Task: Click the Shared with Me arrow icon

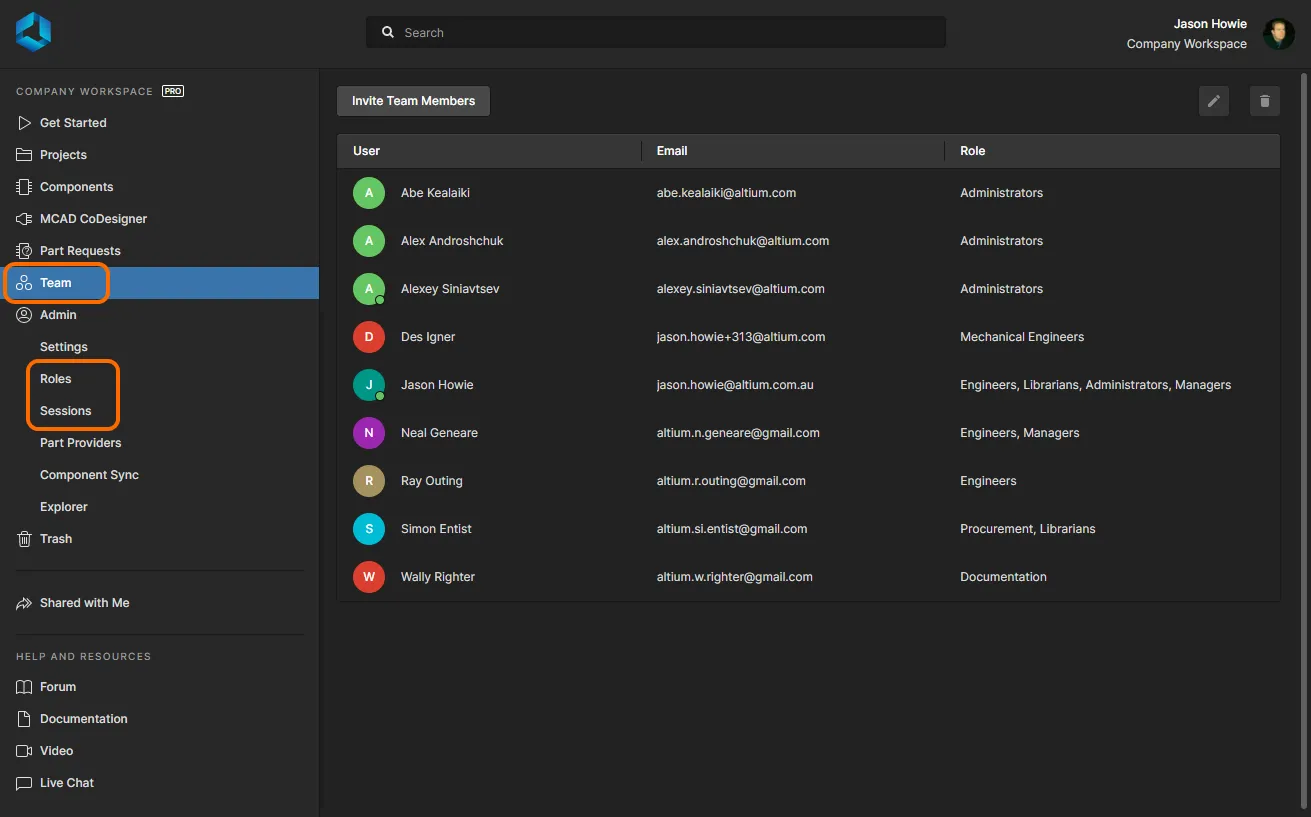Action: (x=24, y=603)
